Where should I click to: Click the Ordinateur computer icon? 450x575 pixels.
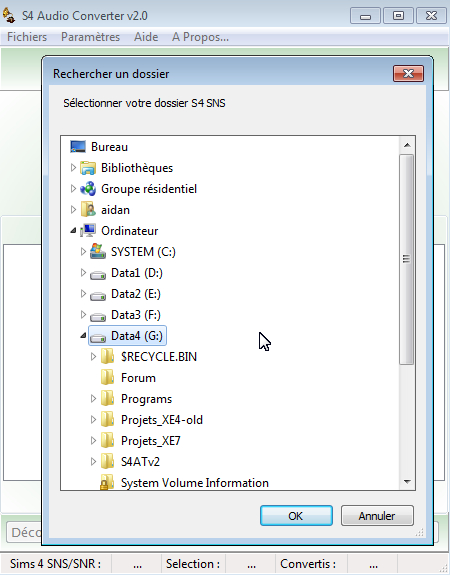88,231
